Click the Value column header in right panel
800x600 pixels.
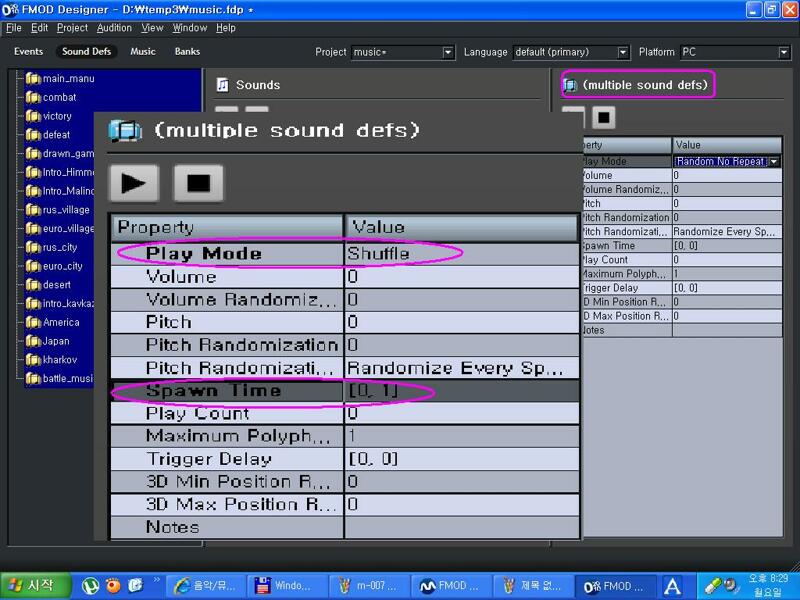click(727, 145)
